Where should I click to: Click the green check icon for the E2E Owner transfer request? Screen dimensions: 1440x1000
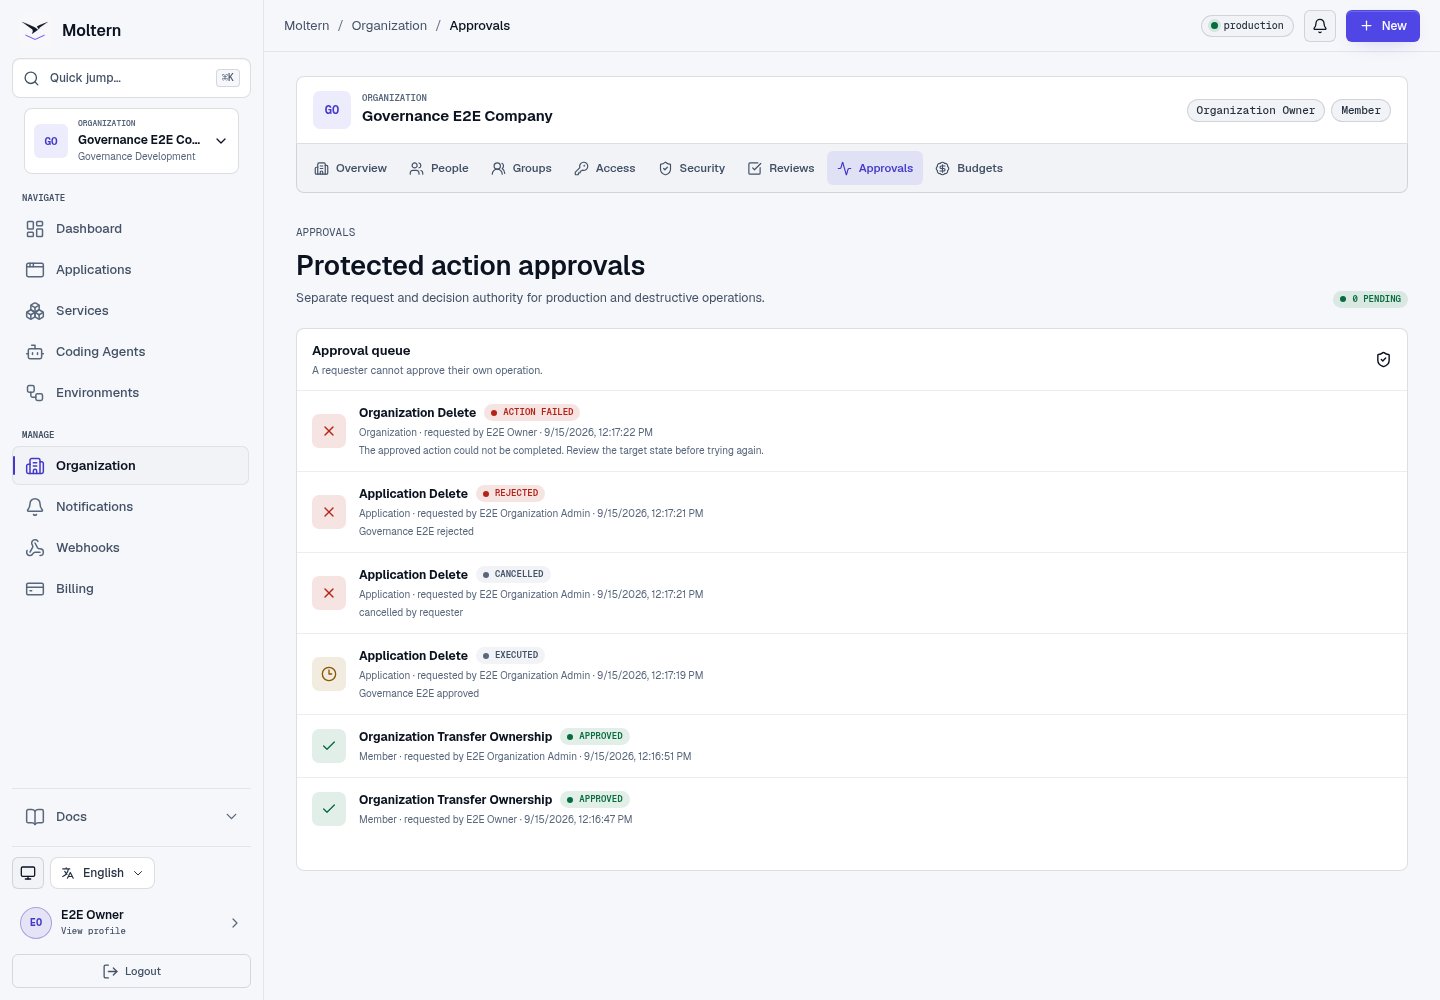[329, 809]
